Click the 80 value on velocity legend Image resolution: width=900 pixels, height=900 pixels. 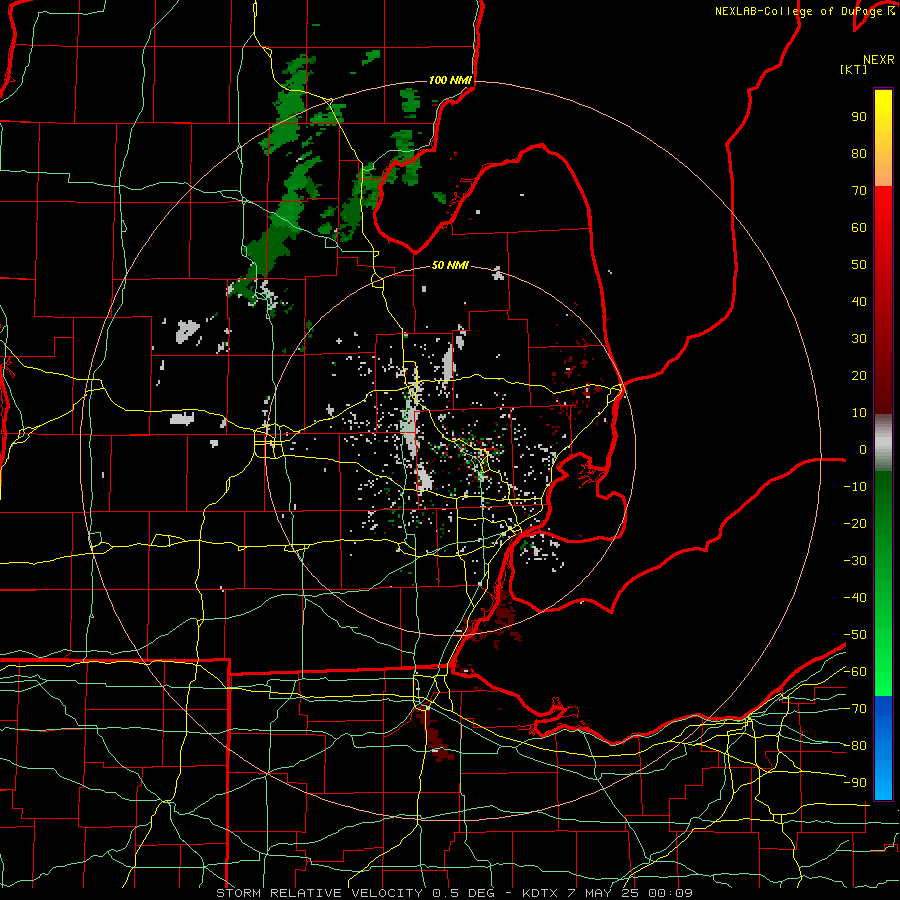(859, 153)
